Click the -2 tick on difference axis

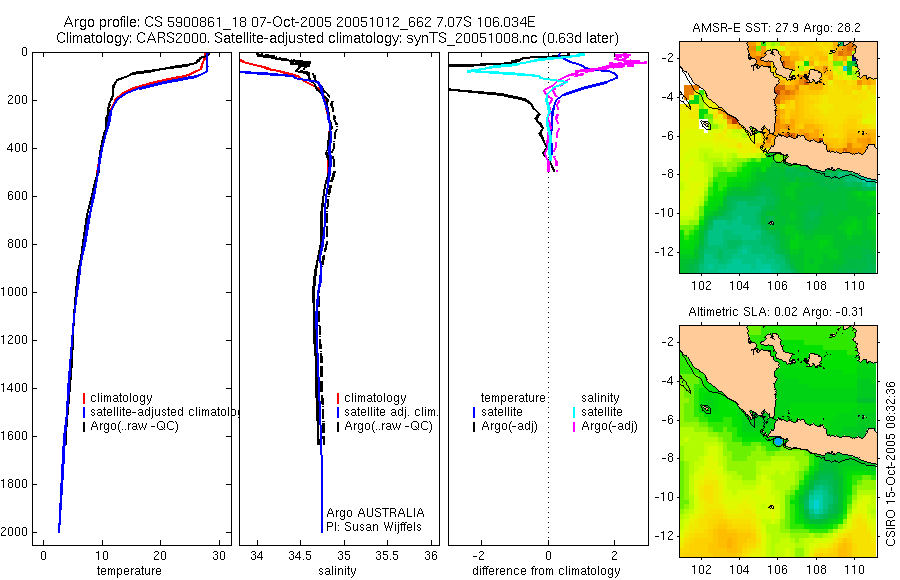pos(479,556)
